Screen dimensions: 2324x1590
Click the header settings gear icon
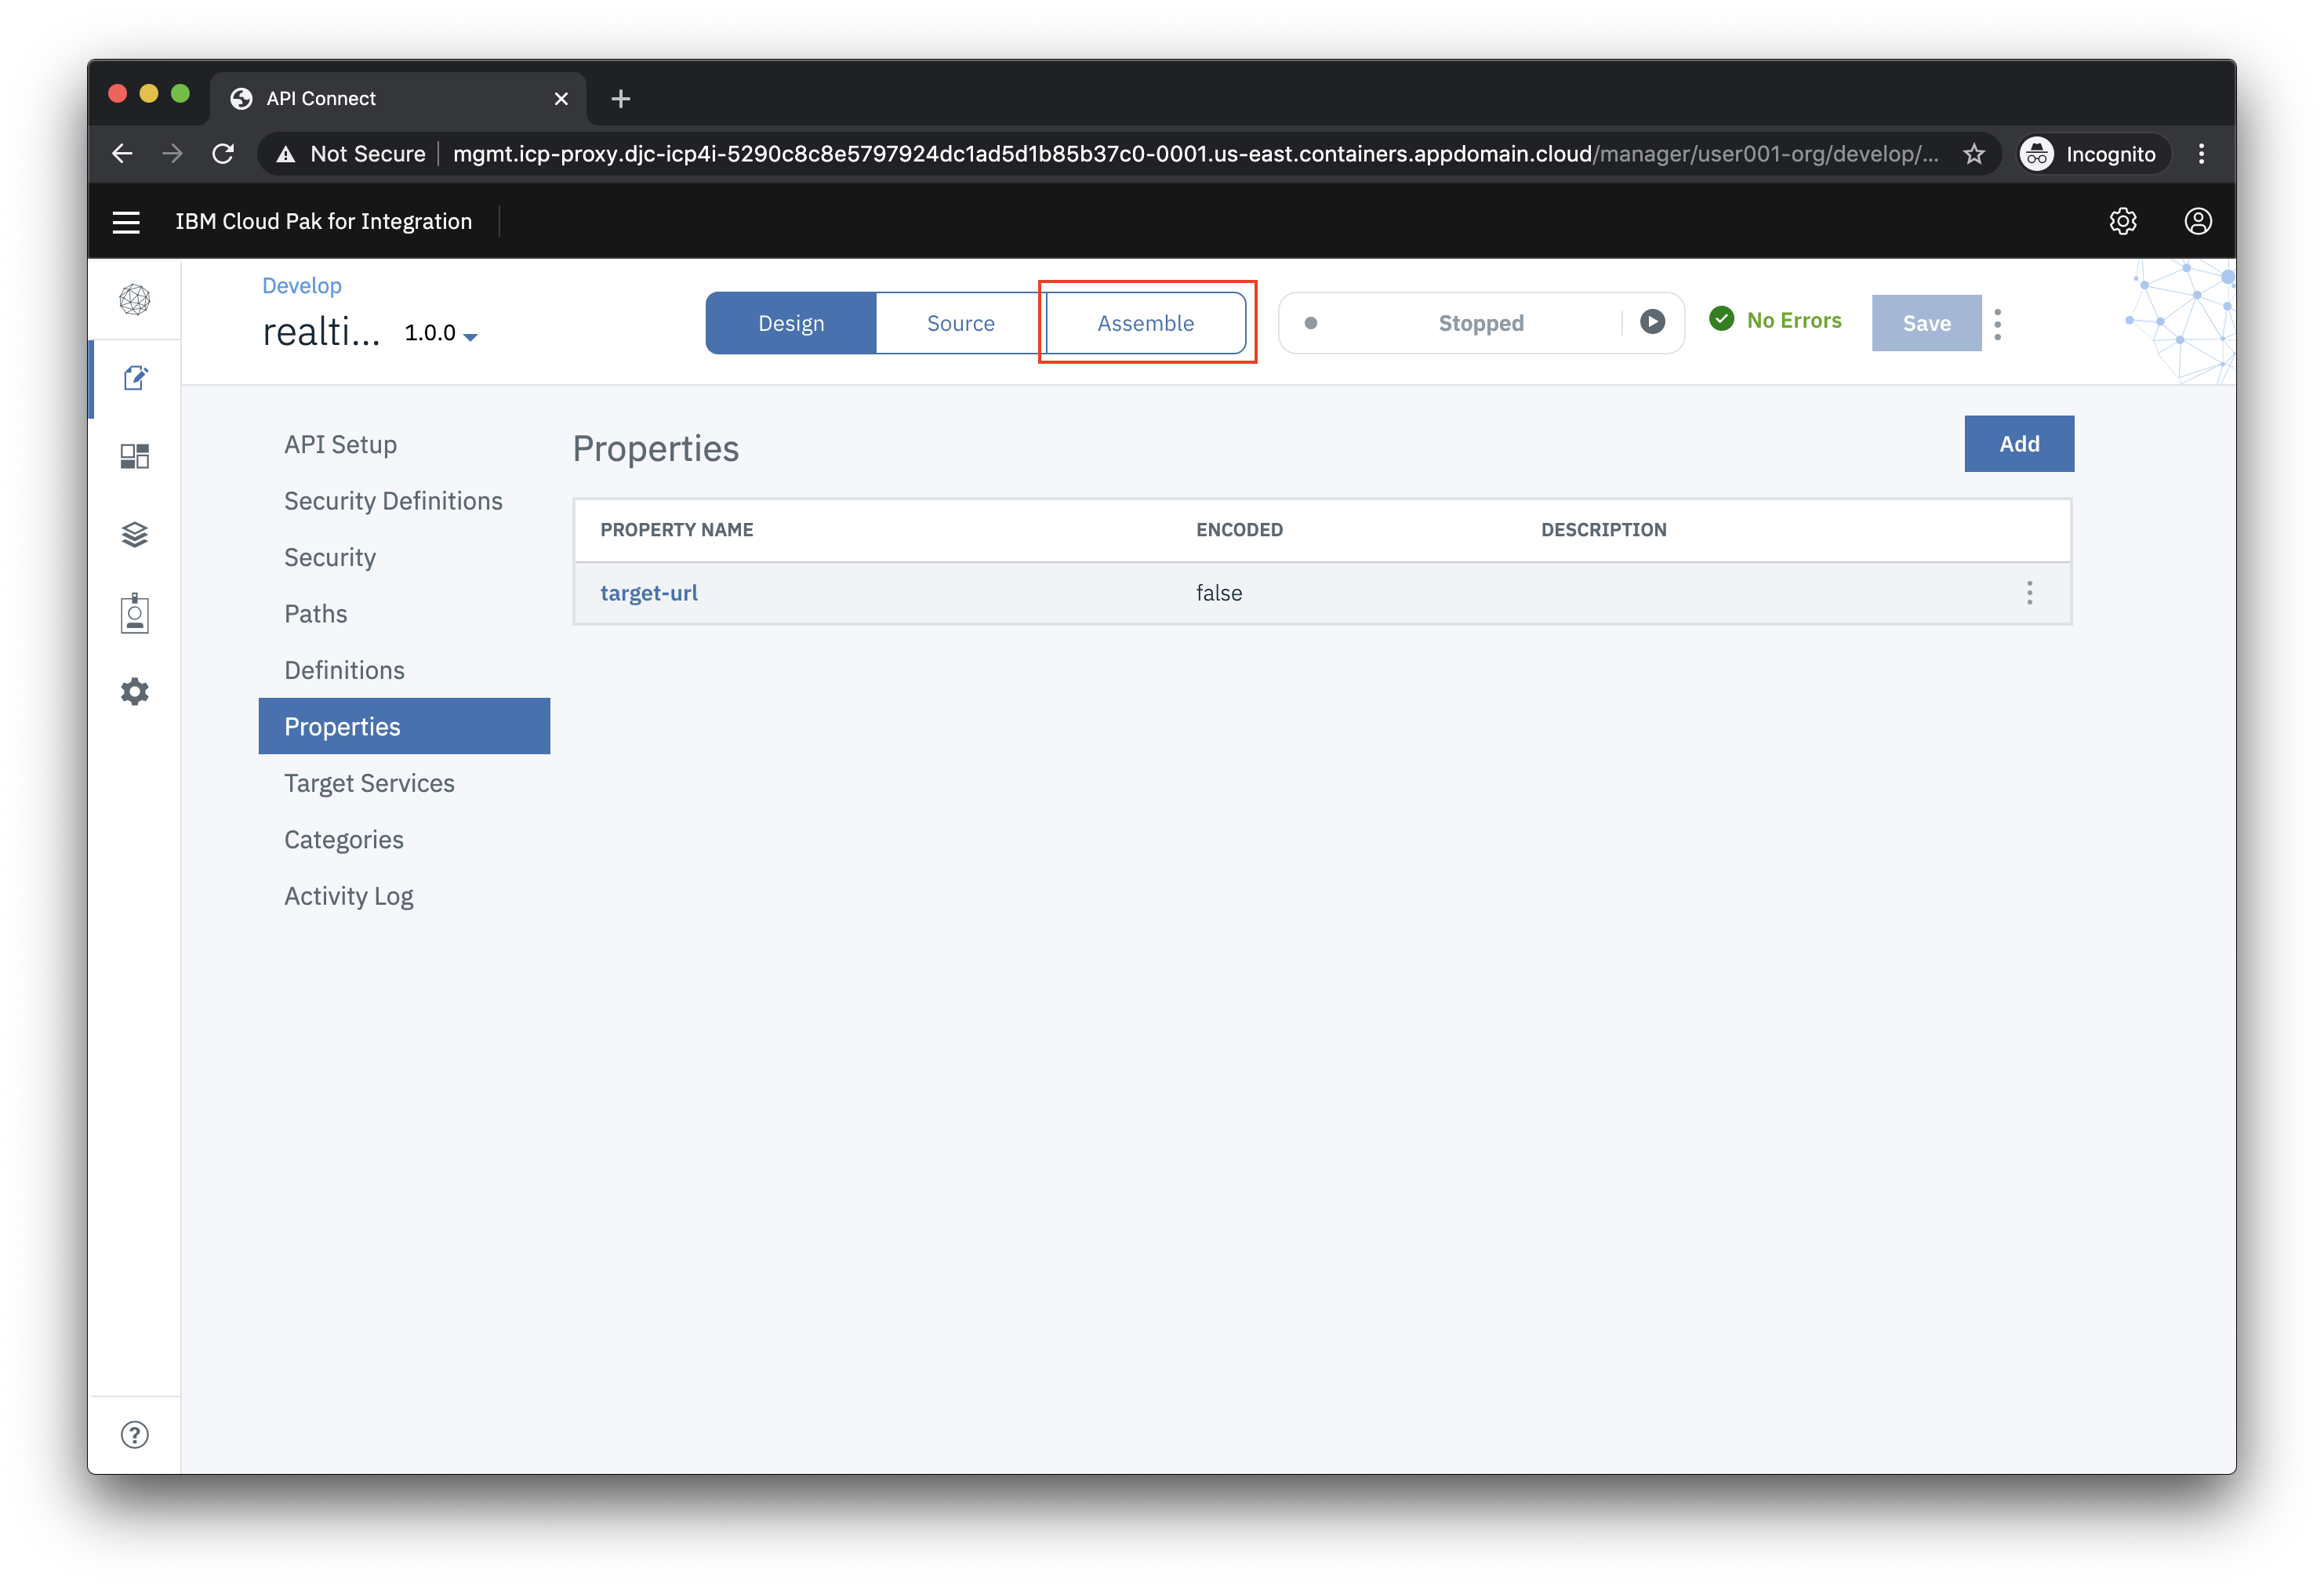2122,221
